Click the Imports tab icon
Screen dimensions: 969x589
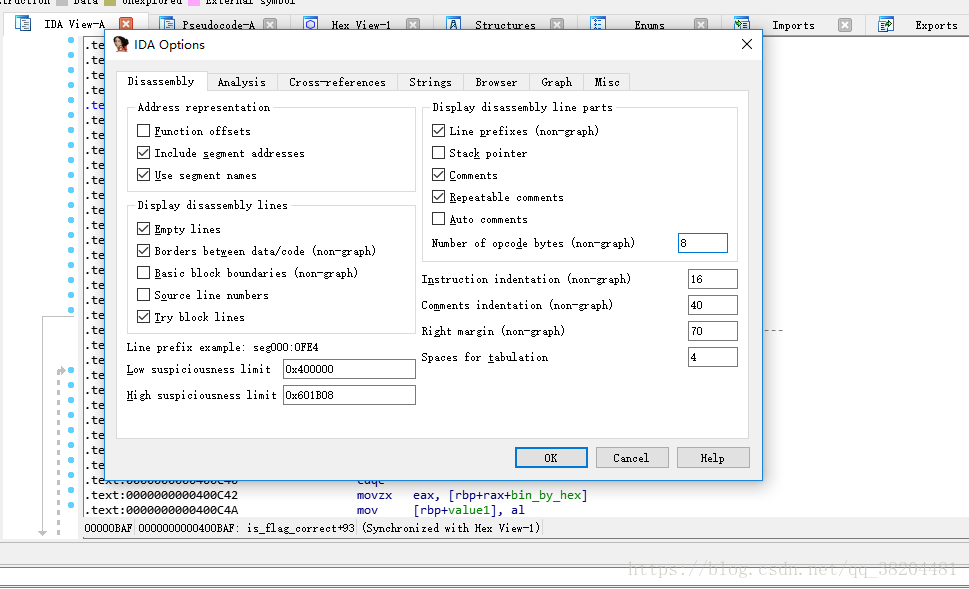tap(742, 25)
